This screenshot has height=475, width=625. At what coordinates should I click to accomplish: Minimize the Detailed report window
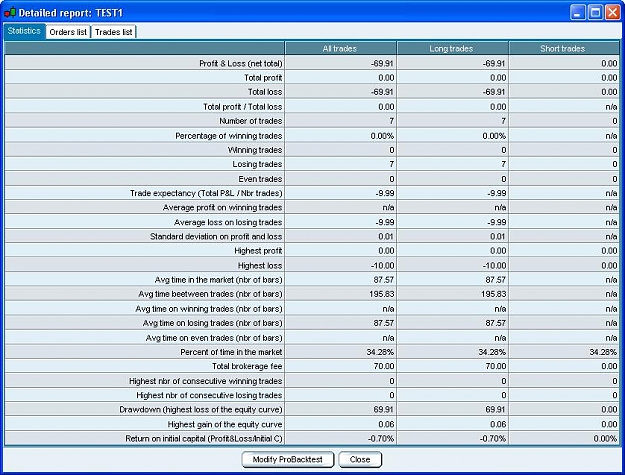pyautogui.click(x=578, y=12)
